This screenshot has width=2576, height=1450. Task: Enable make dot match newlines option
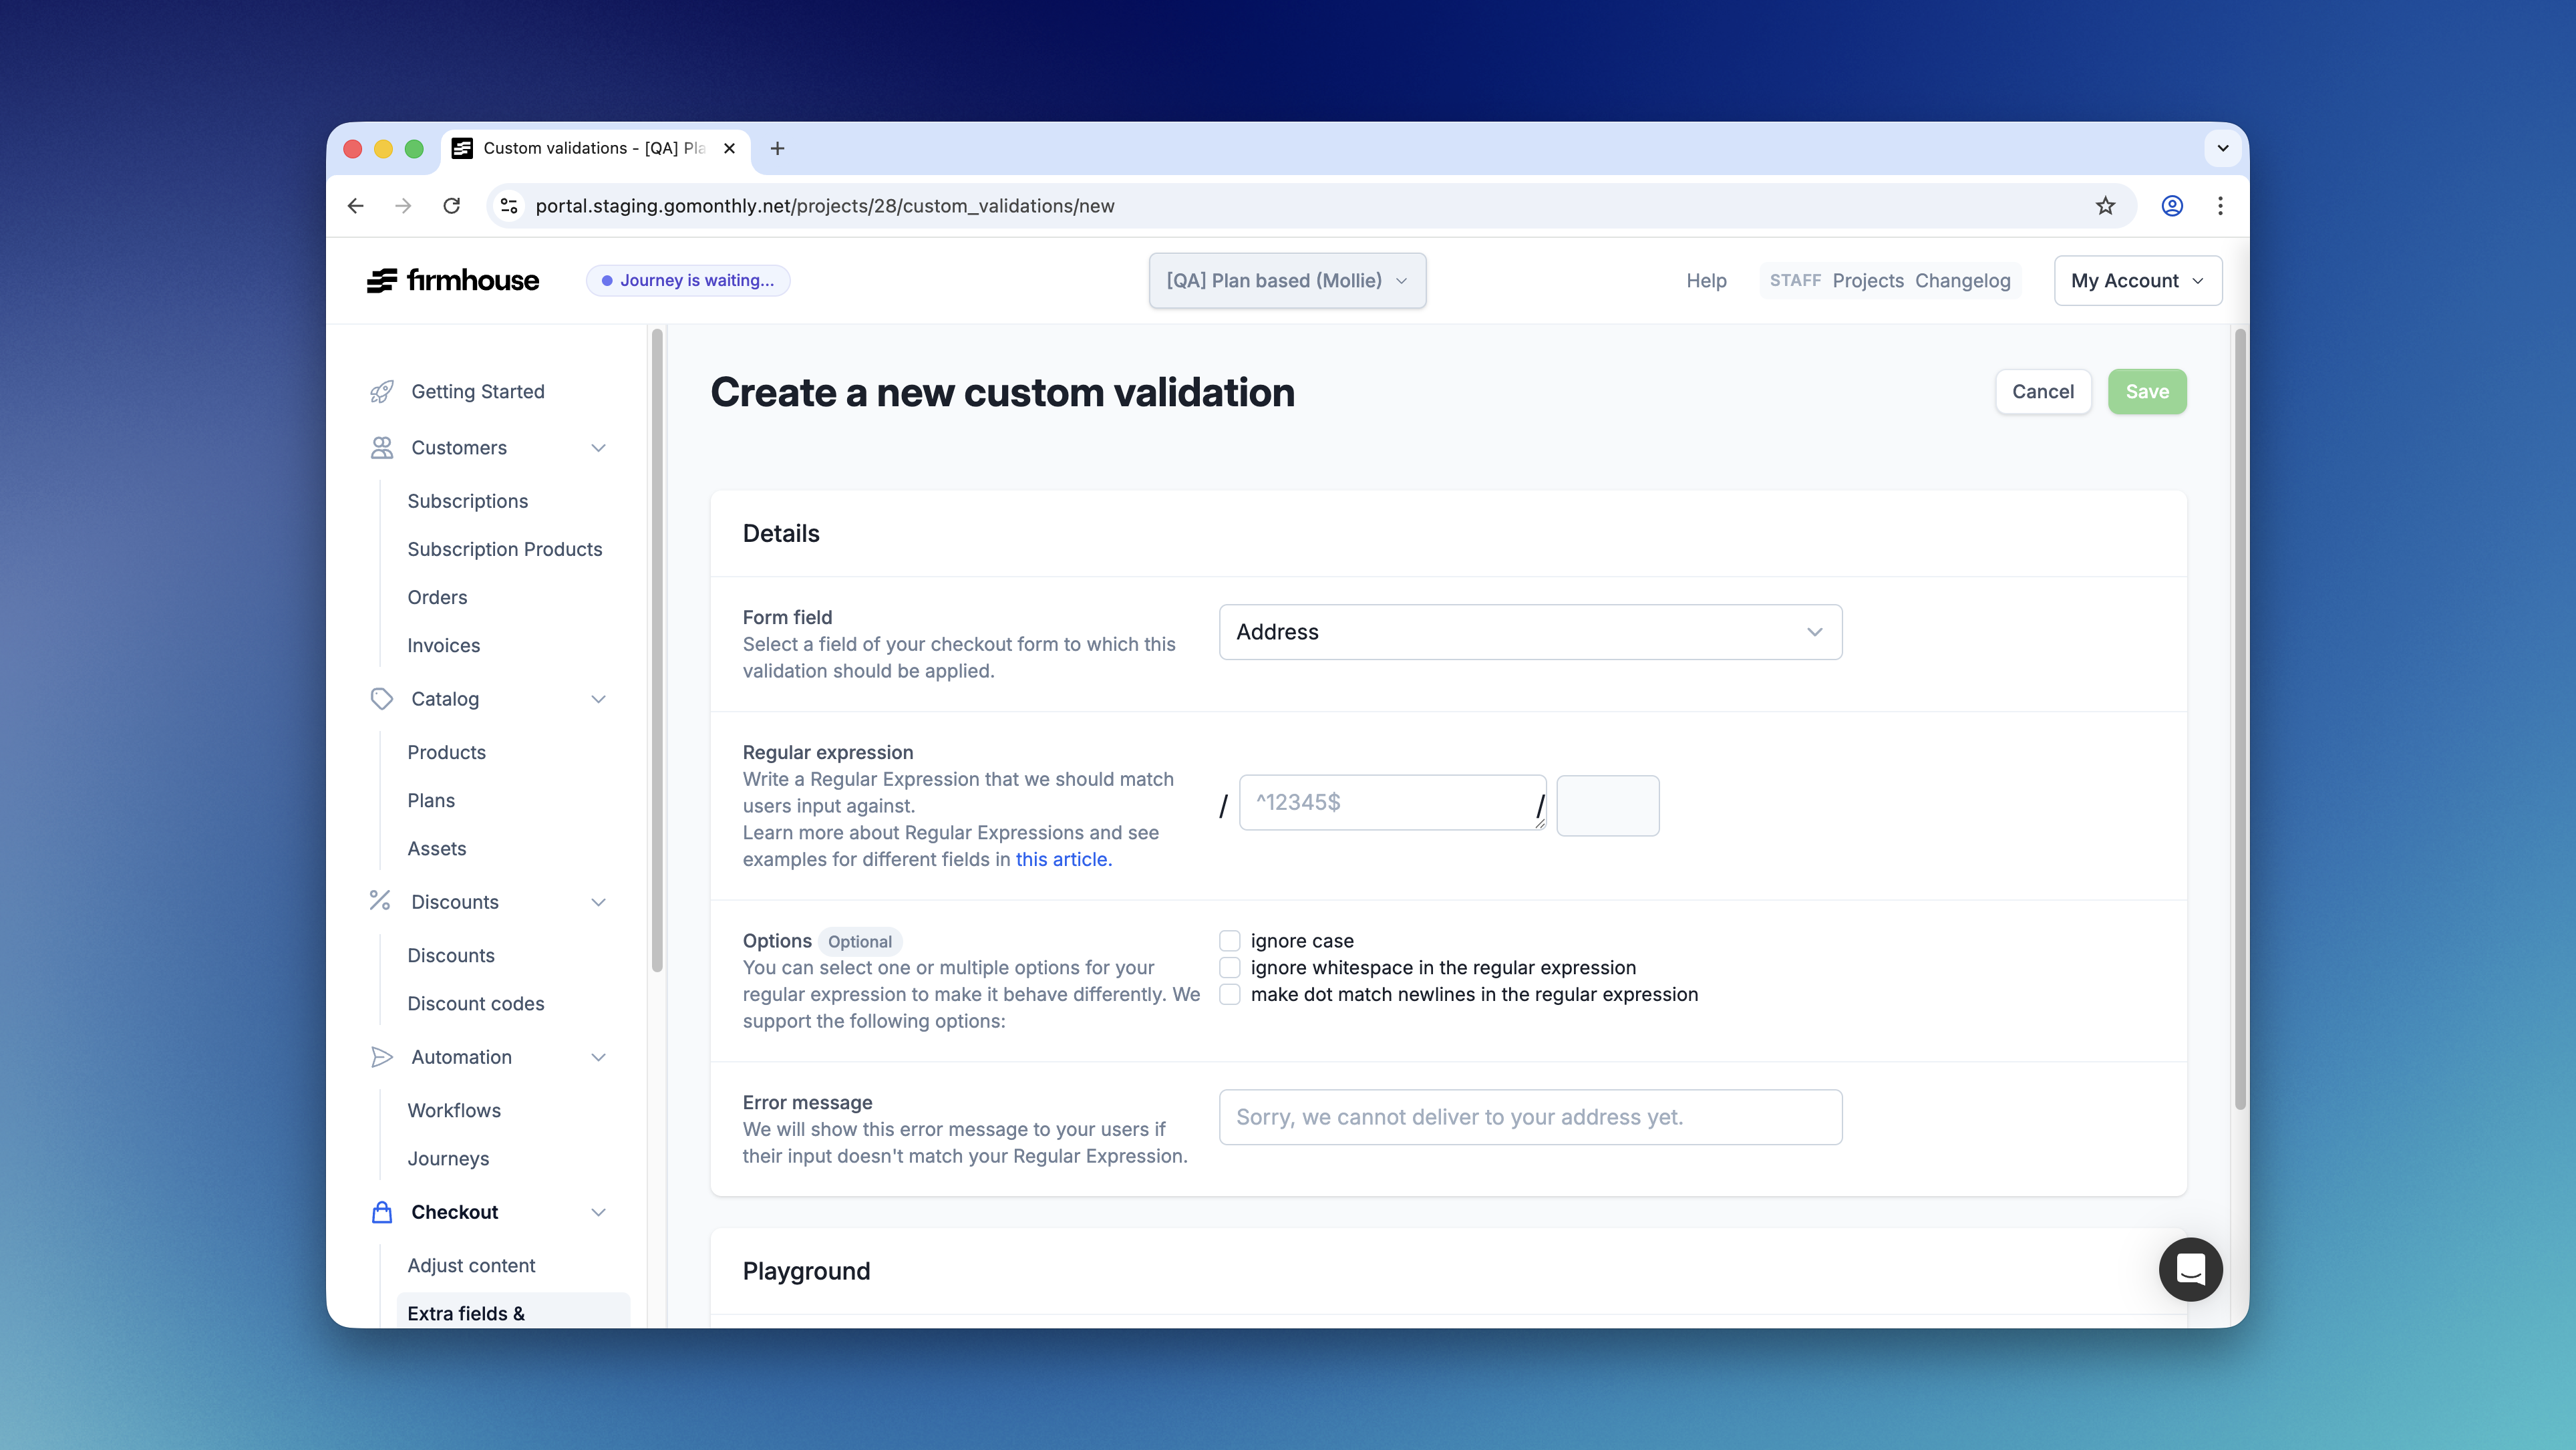(x=1229, y=994)
